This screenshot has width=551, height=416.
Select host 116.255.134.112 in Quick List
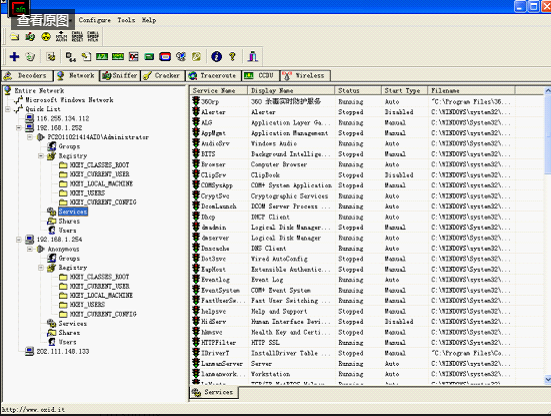[x=63, y=118]
